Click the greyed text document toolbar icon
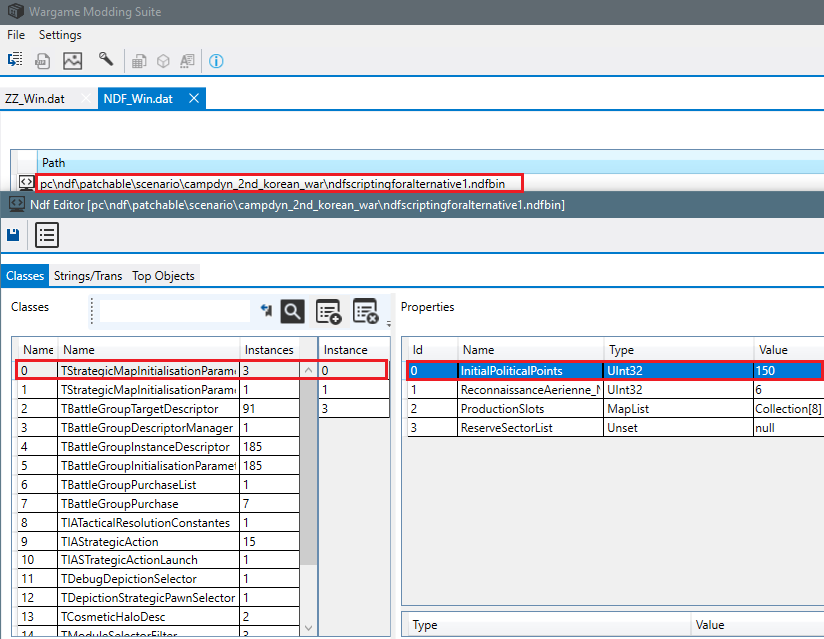 pos(188,61)
